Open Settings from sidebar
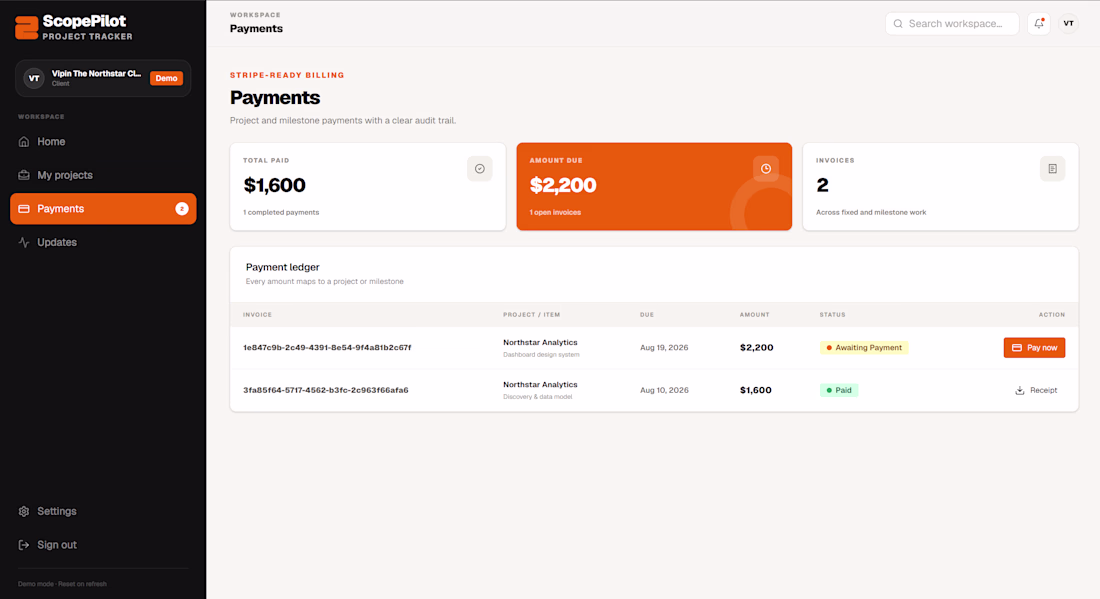Image resolution: width=1100 pixels, height=599 pixels. point(103,511)
